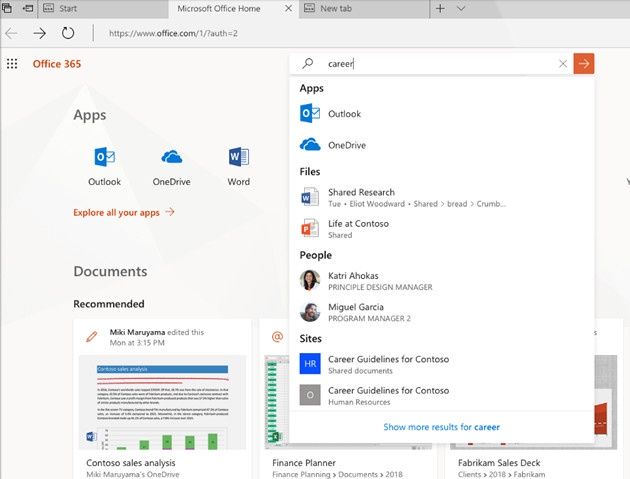Refresh the page with the reload icon
Image resolution: width=630 pixels, height=479 pixels.
(68, 33)
